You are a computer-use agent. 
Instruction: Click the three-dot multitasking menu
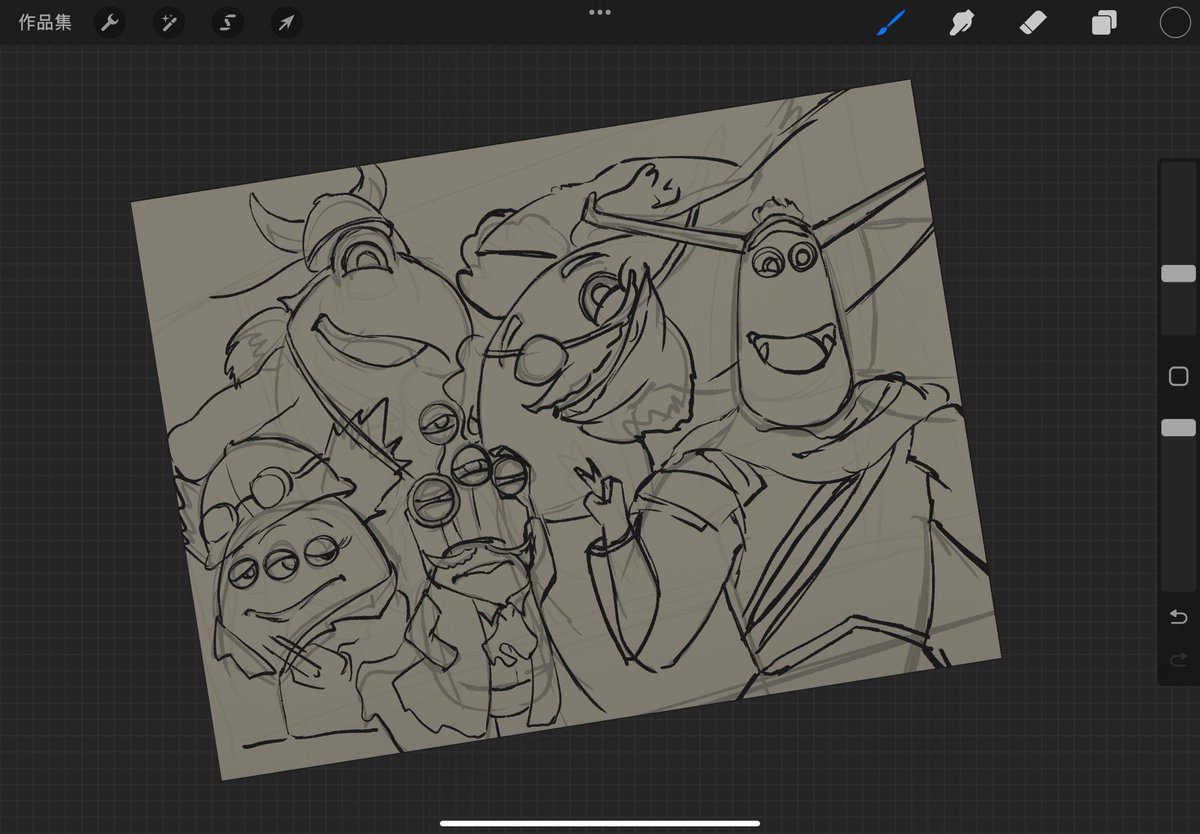tap(600, 12)
